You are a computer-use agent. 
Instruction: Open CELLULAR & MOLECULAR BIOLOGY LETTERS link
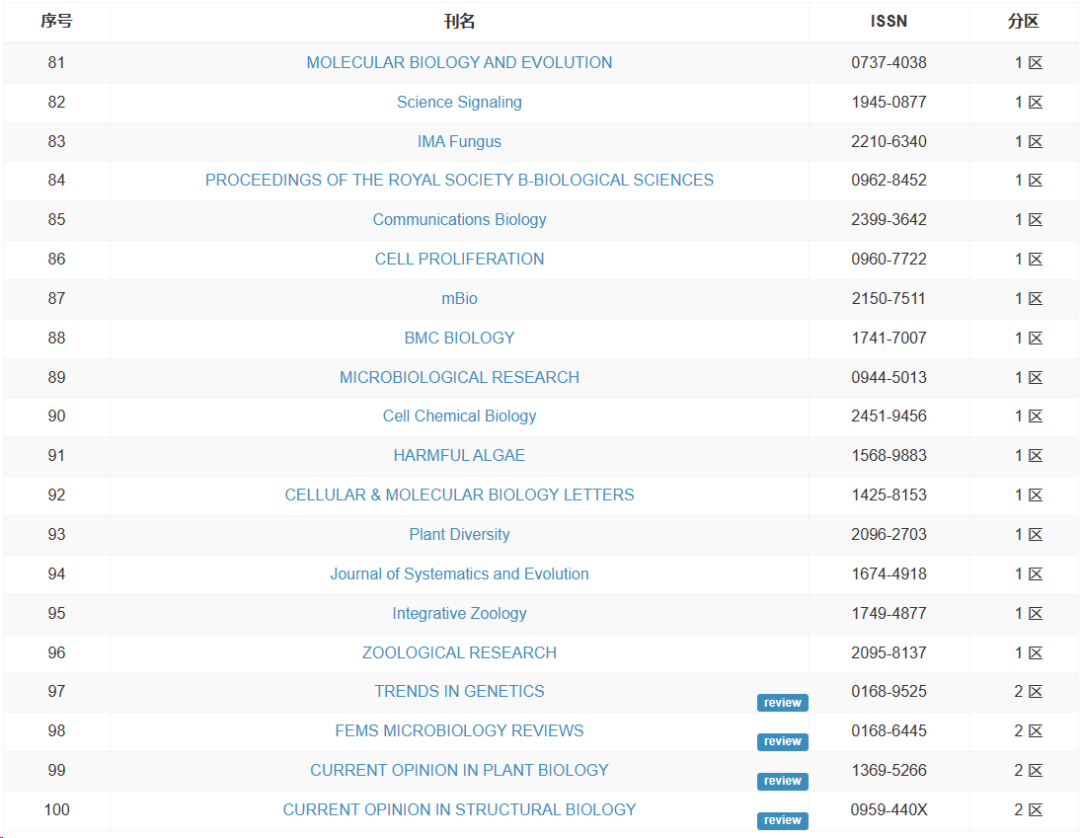click(x=459, y=495)
